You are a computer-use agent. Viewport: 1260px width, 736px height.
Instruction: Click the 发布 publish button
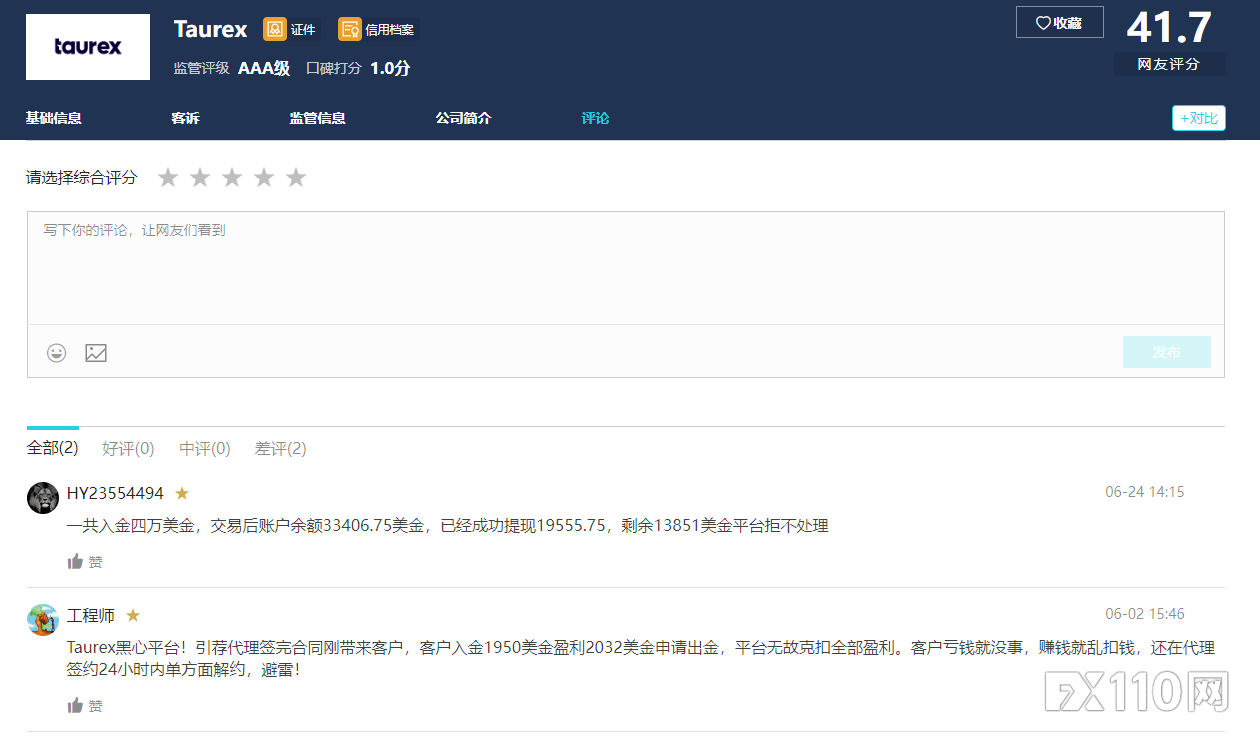(x=1166, y=352)
